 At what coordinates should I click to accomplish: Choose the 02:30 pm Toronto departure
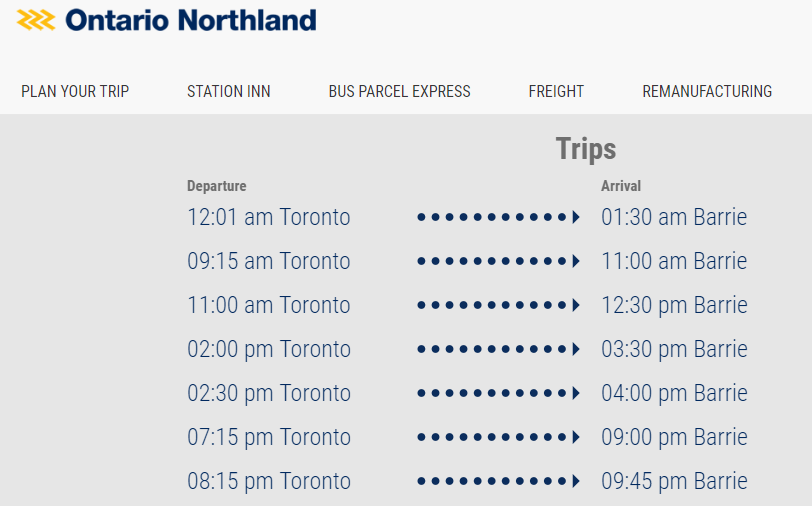[269, 393]
